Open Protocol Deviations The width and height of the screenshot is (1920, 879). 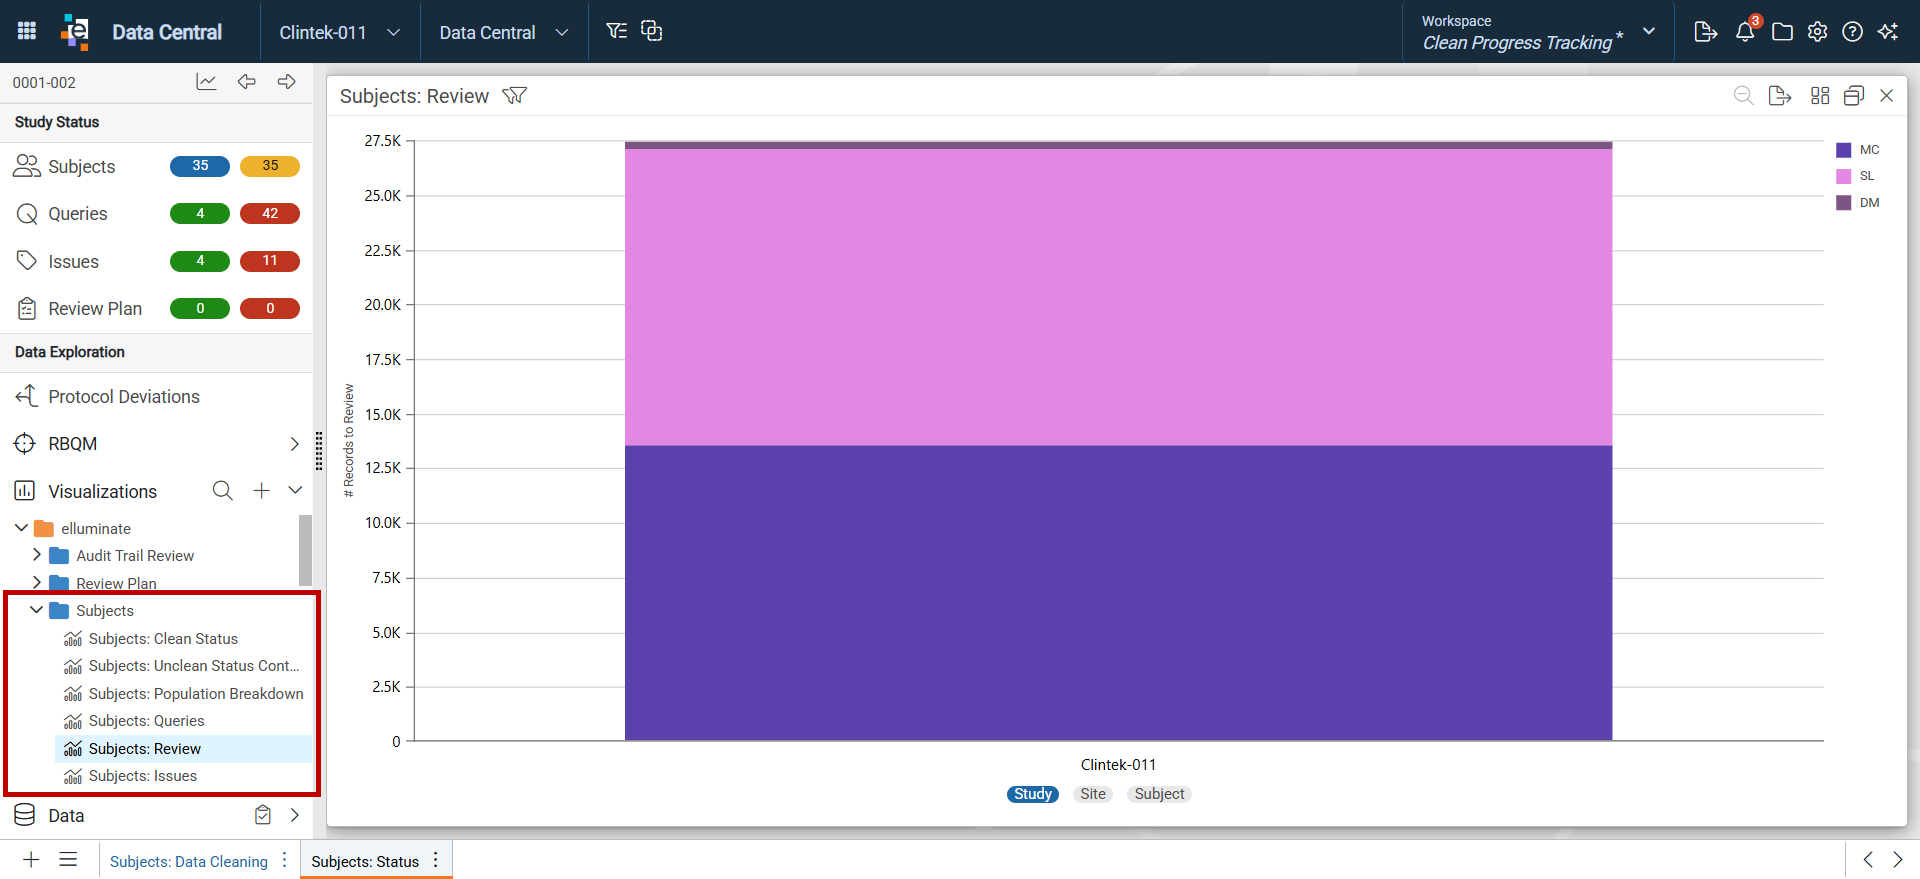(124, 397)
